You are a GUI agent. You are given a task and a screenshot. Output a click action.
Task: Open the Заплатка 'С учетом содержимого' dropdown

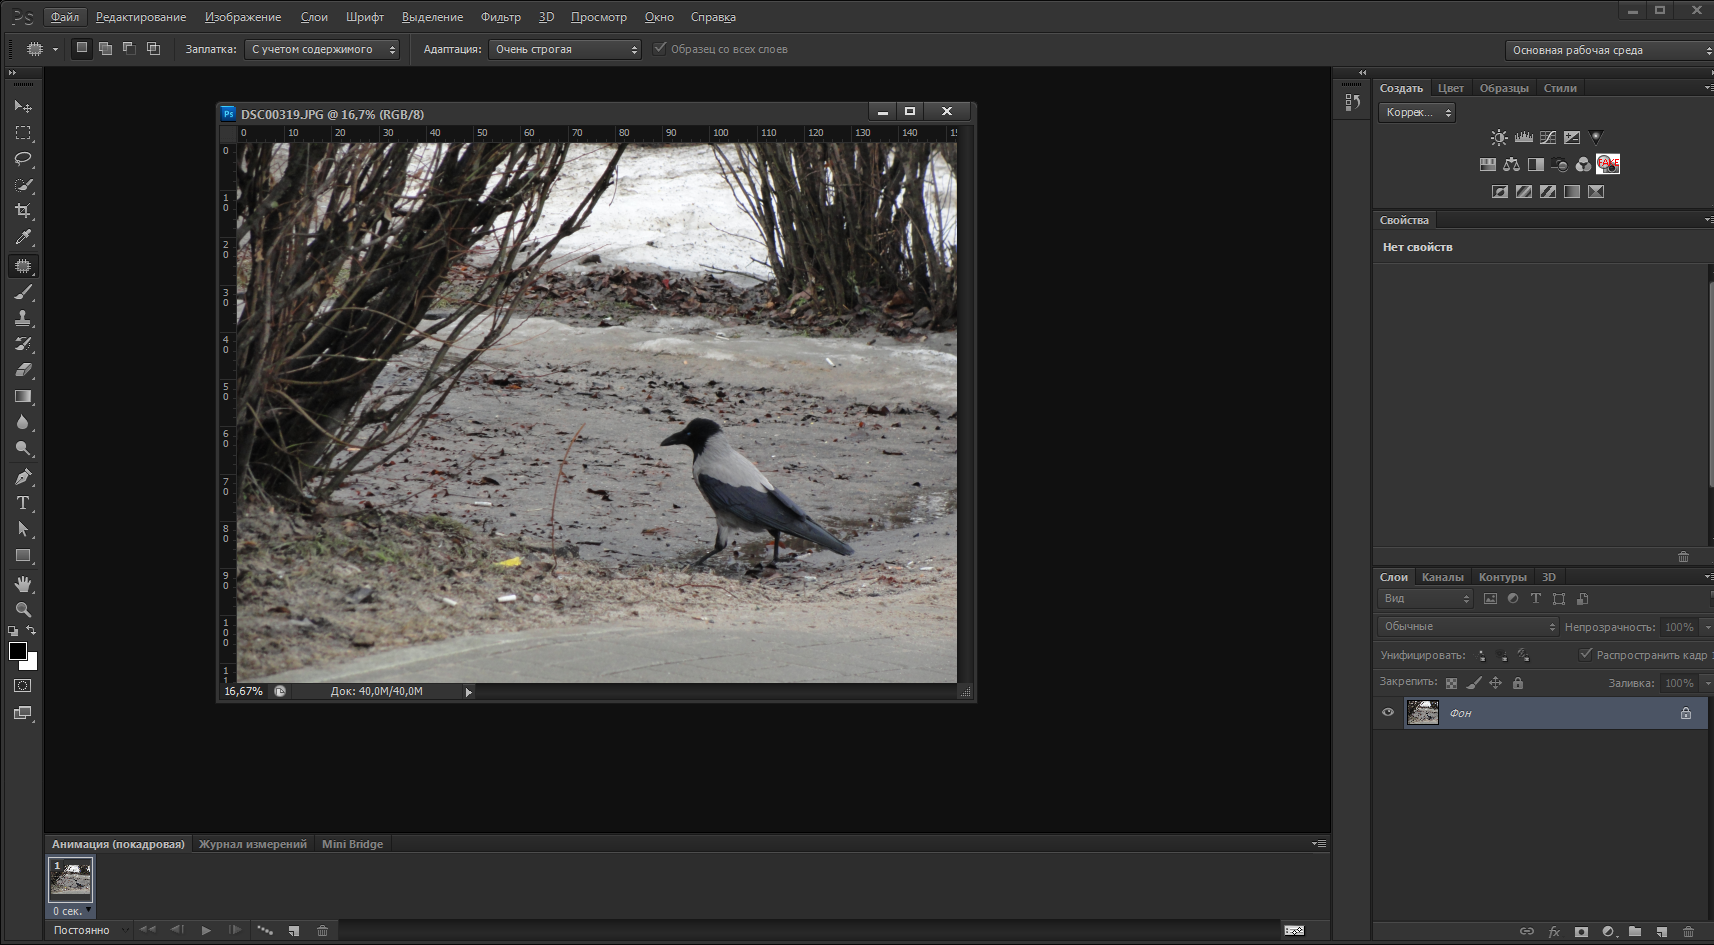[x=321, y=49]
